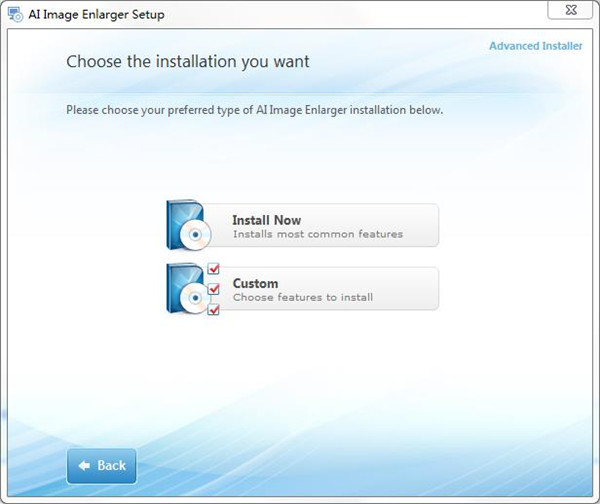
Task: Close the AI Image Enlarger Setup window
Action: [571, 10]
